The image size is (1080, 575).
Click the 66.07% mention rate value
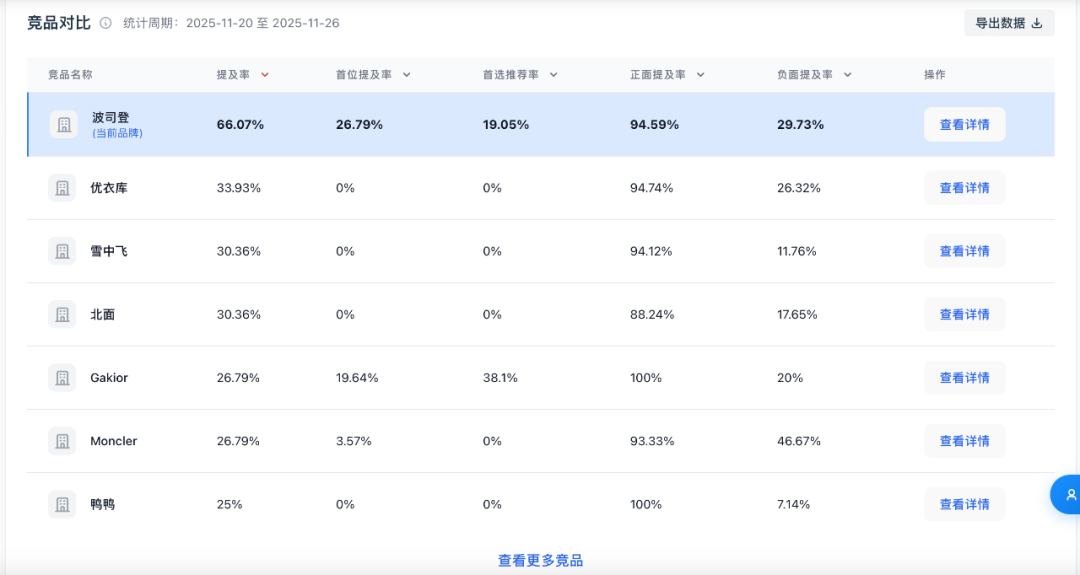(240, 125)
